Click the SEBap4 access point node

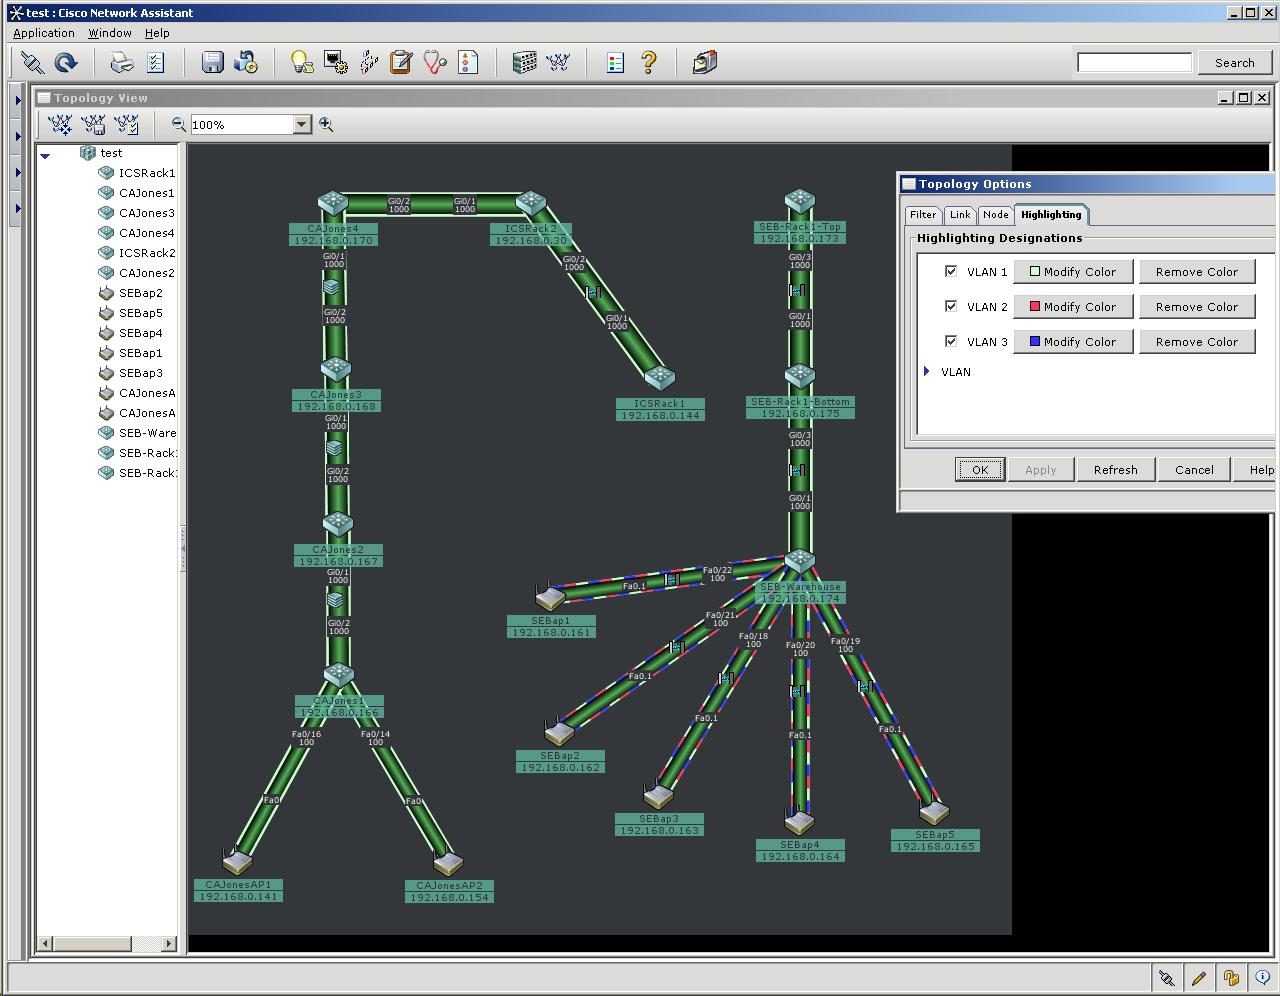[x=800, y=823]
